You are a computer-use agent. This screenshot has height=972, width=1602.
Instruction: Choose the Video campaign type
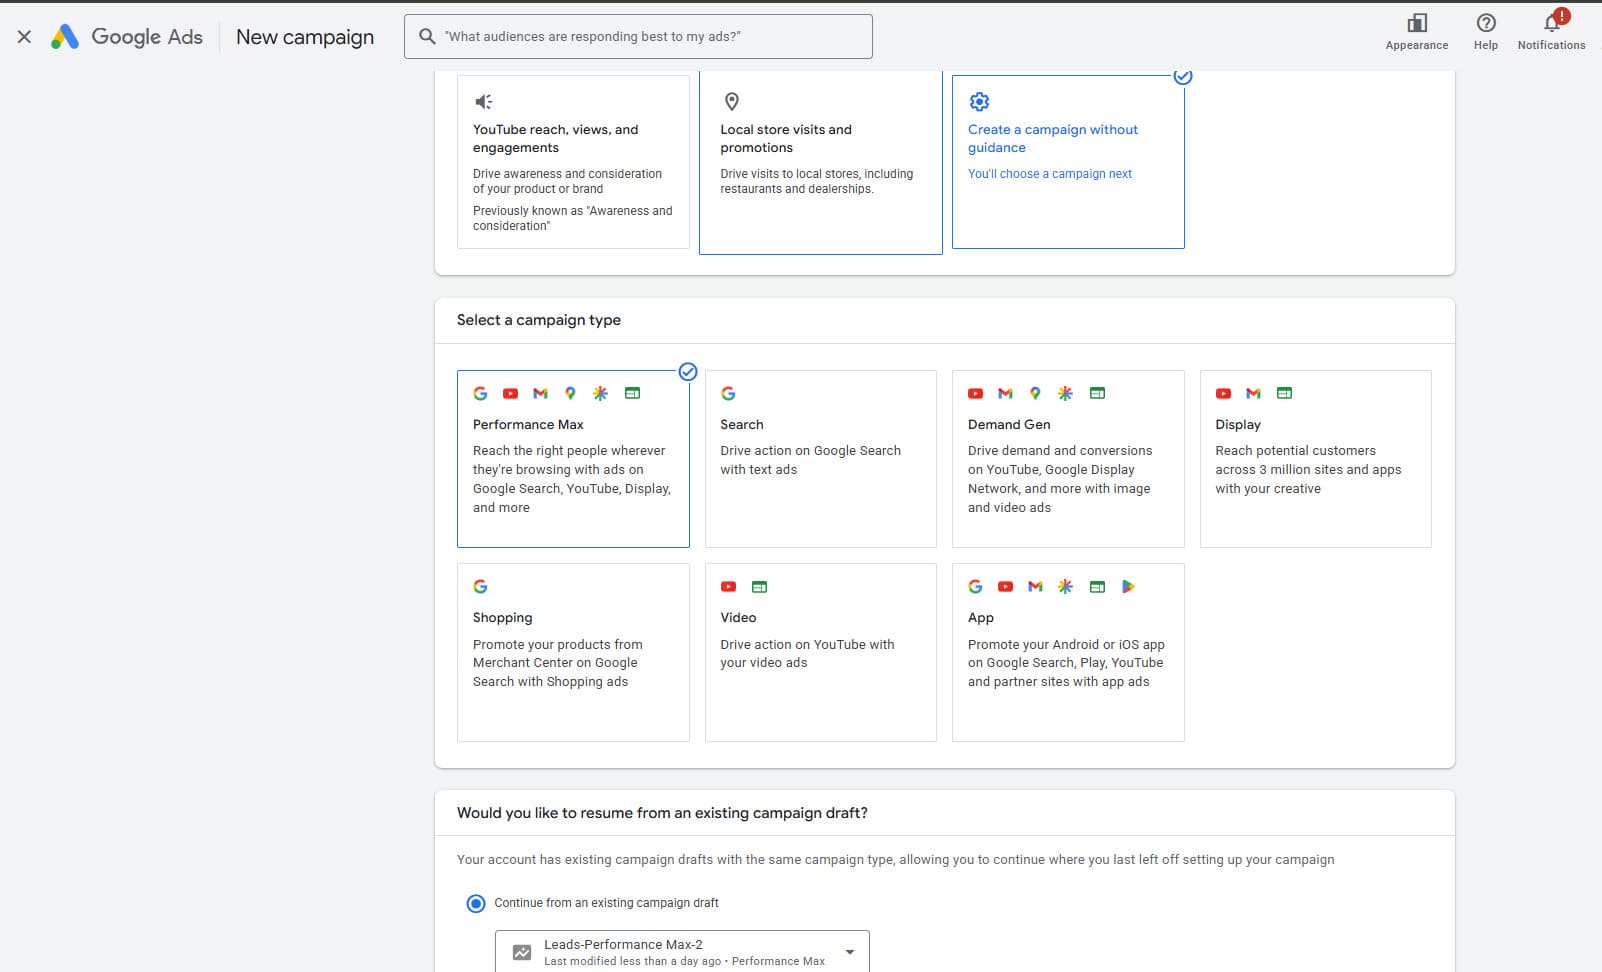(820, 652)
